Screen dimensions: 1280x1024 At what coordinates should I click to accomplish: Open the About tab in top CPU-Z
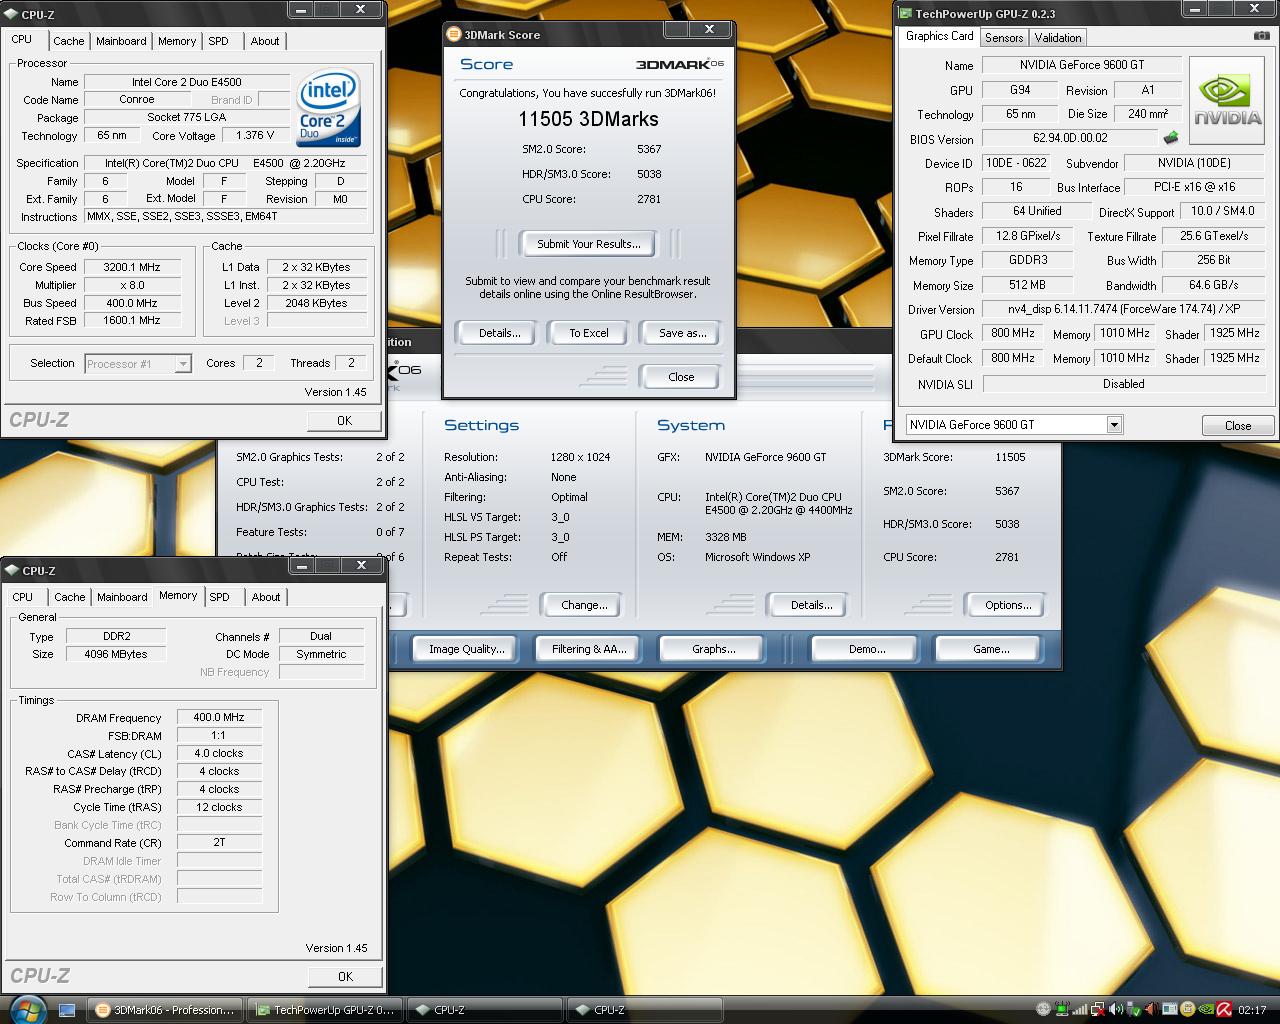265,41
